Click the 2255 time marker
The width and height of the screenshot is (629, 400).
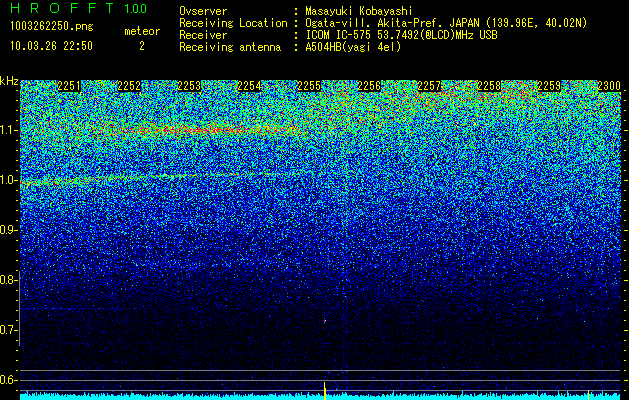309,86
